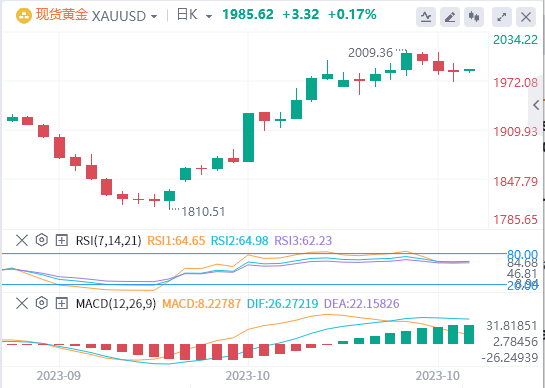This screenshot has width=545, height=388.
Task: Click price axis label 1972.08
Action: [x=515, y=83]
